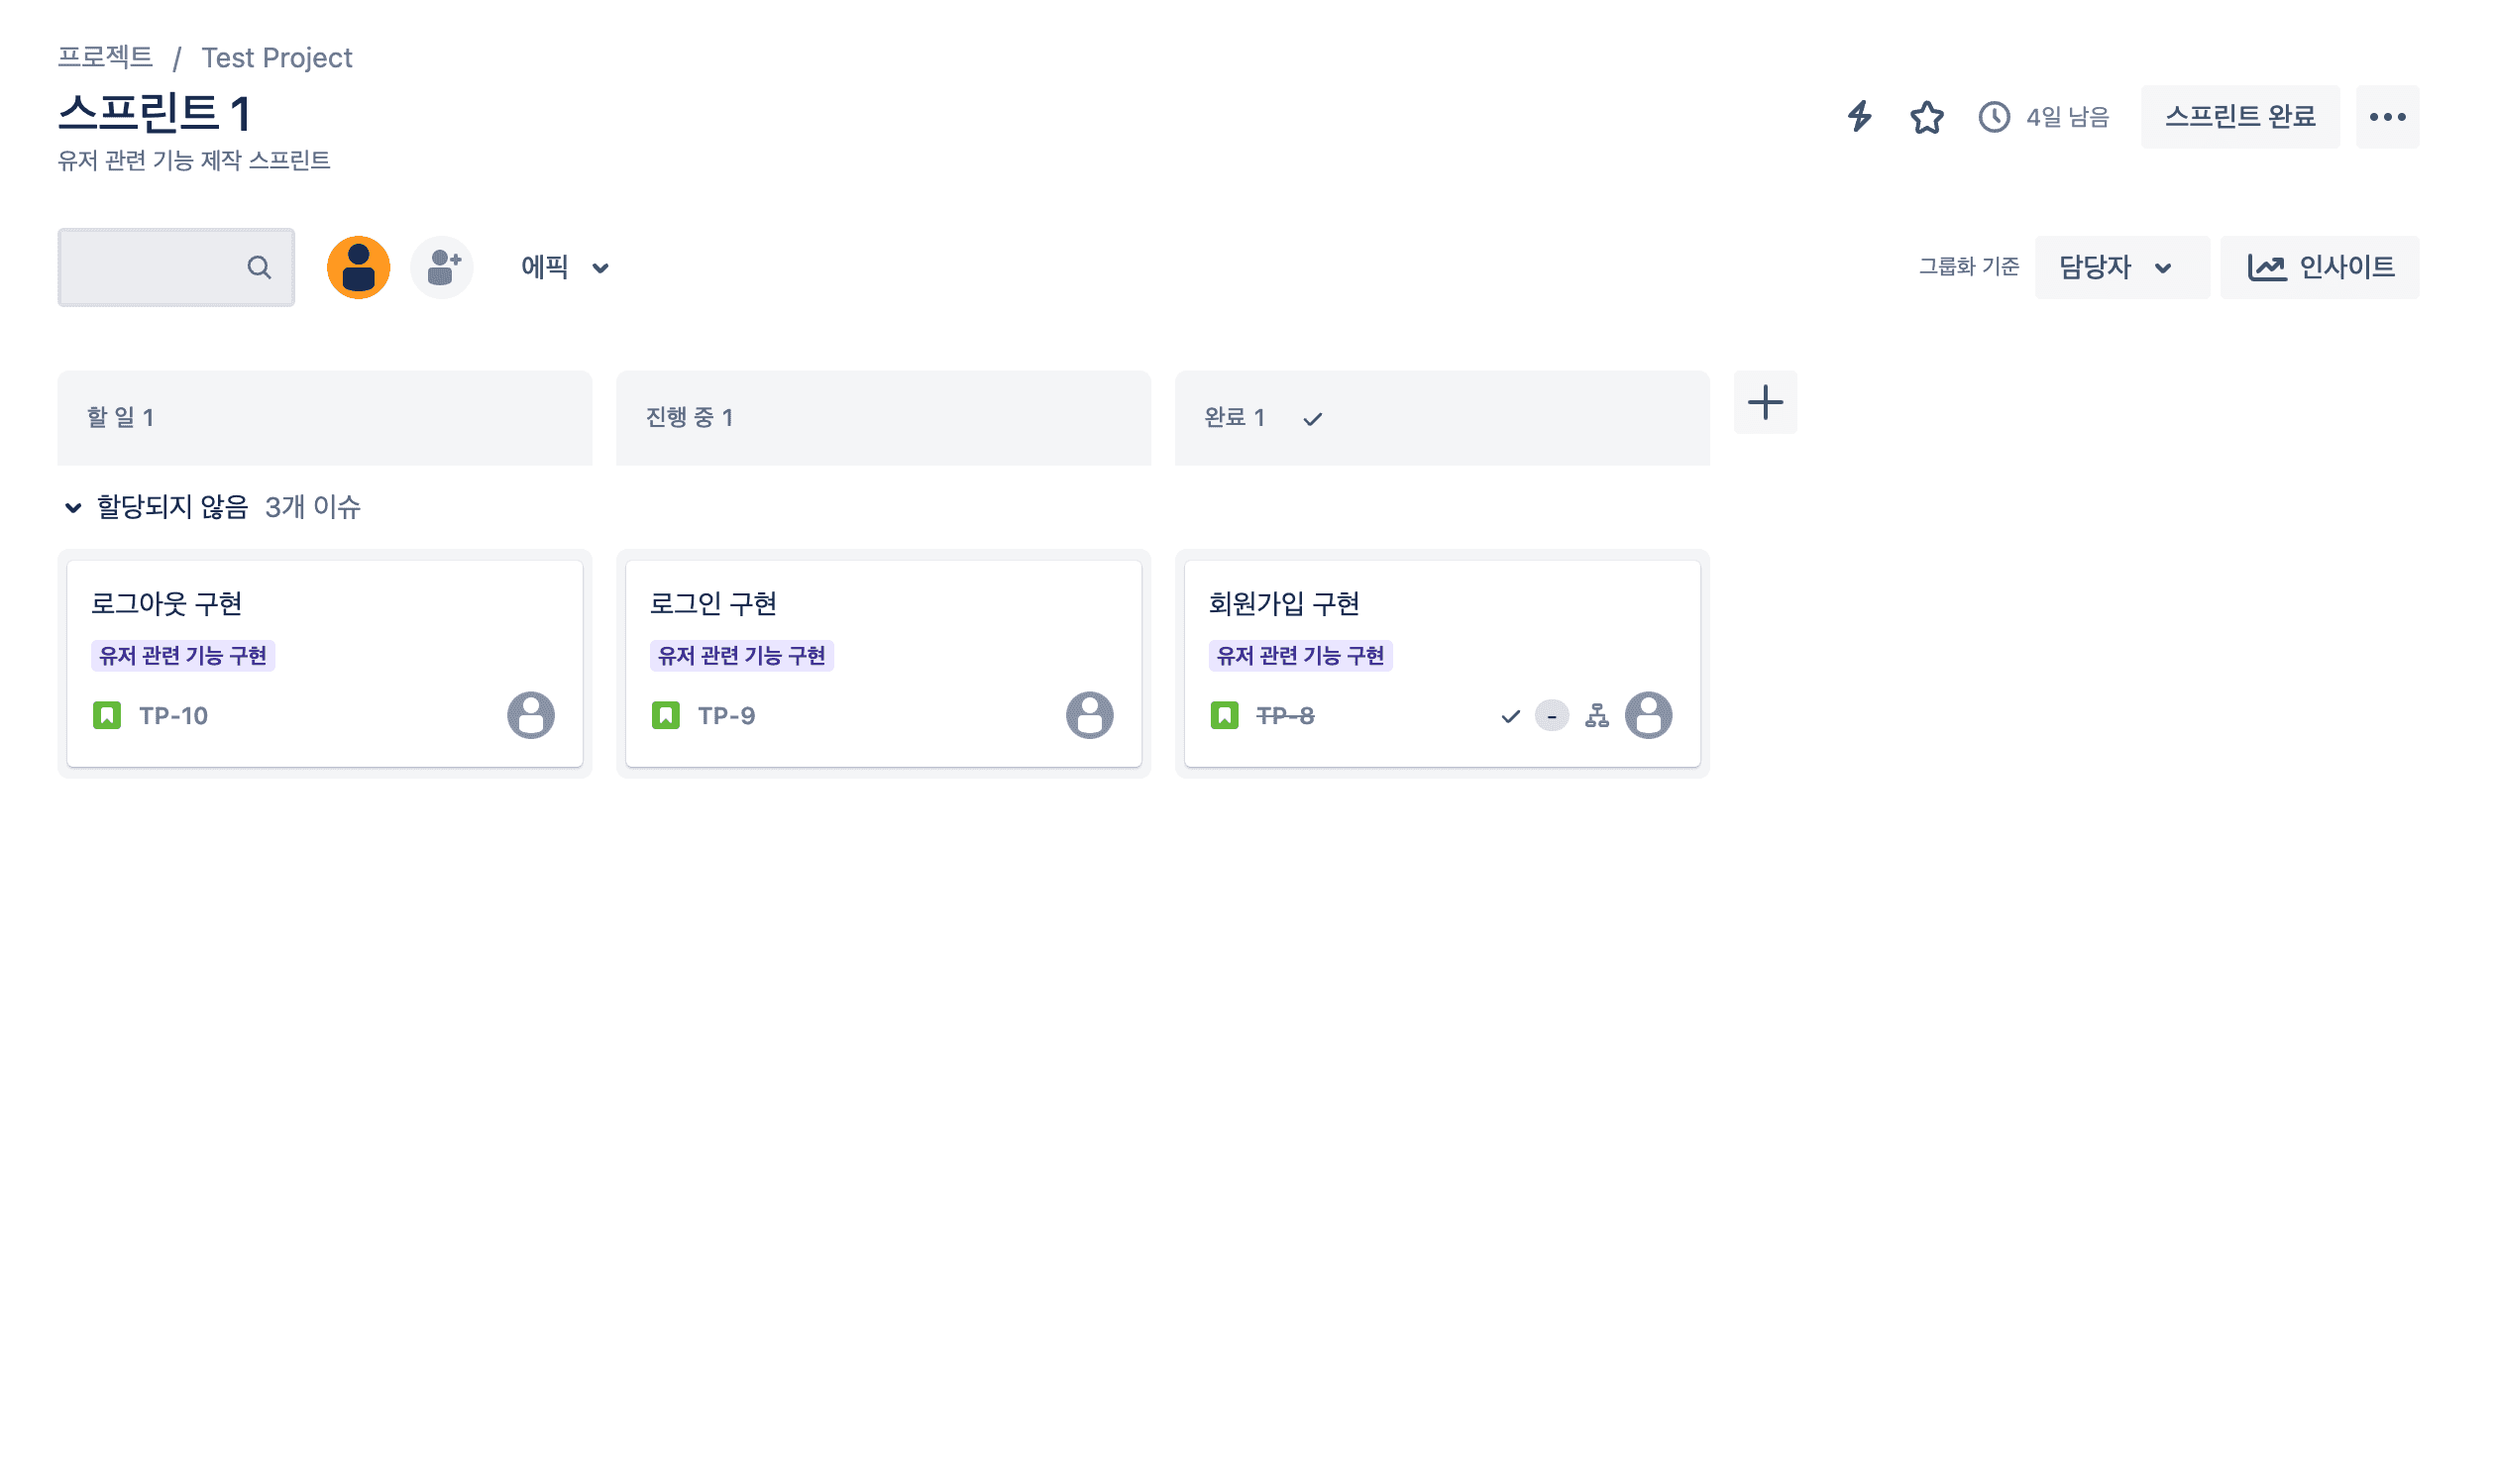The image size is (2495, 1484).
Task: Open the three-dot more actions menu
Action: (x=2386, y=117)
